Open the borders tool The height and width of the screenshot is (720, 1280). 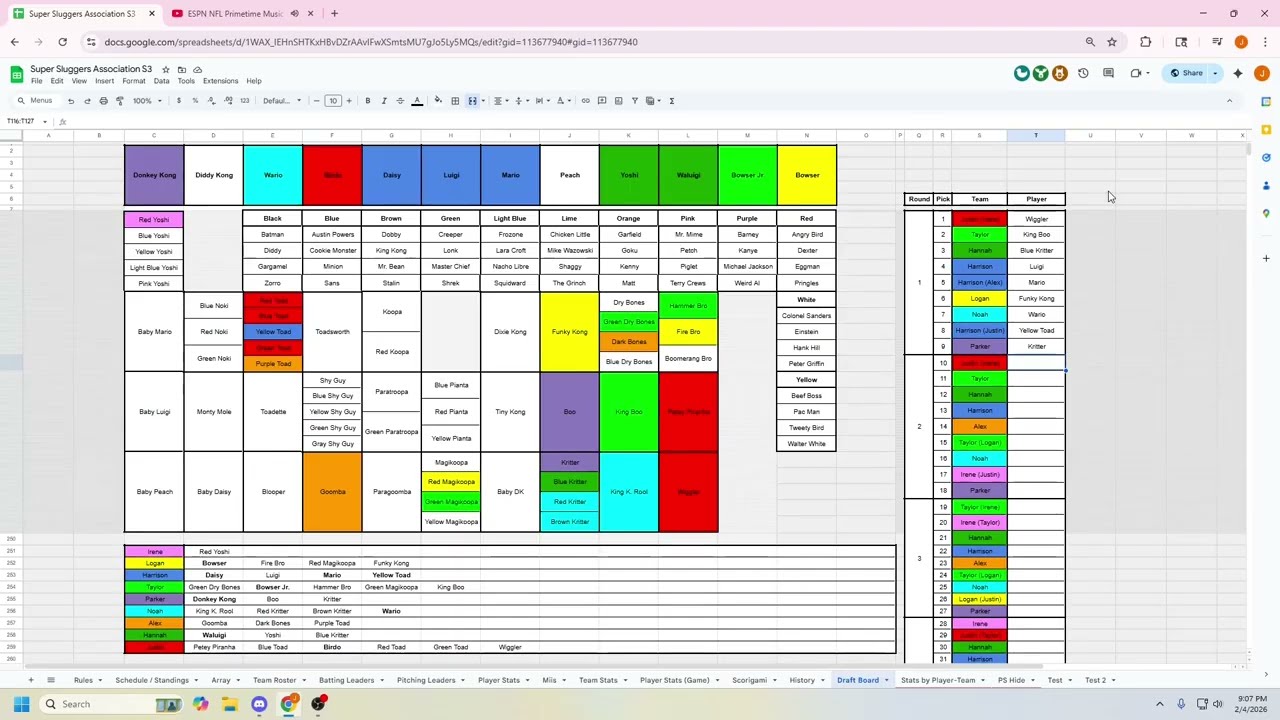click(x=455, y=101)
